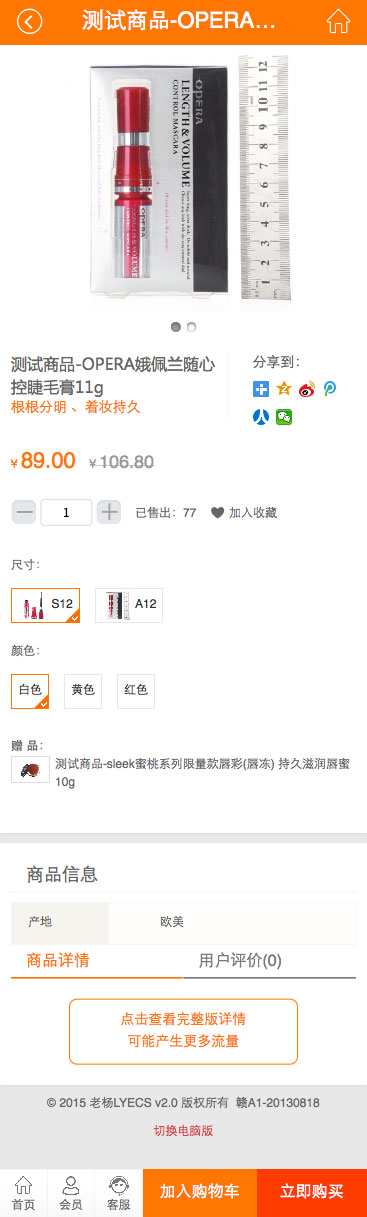Decrease quantity with the minus button
This screenshot has width=367, height=1217.
(25, 513)
